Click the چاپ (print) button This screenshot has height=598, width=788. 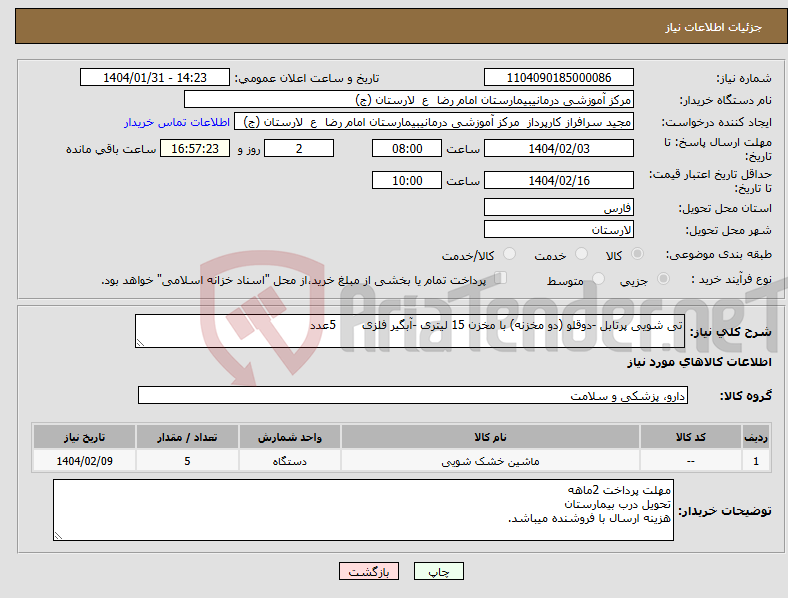click(x=439, y=571)
